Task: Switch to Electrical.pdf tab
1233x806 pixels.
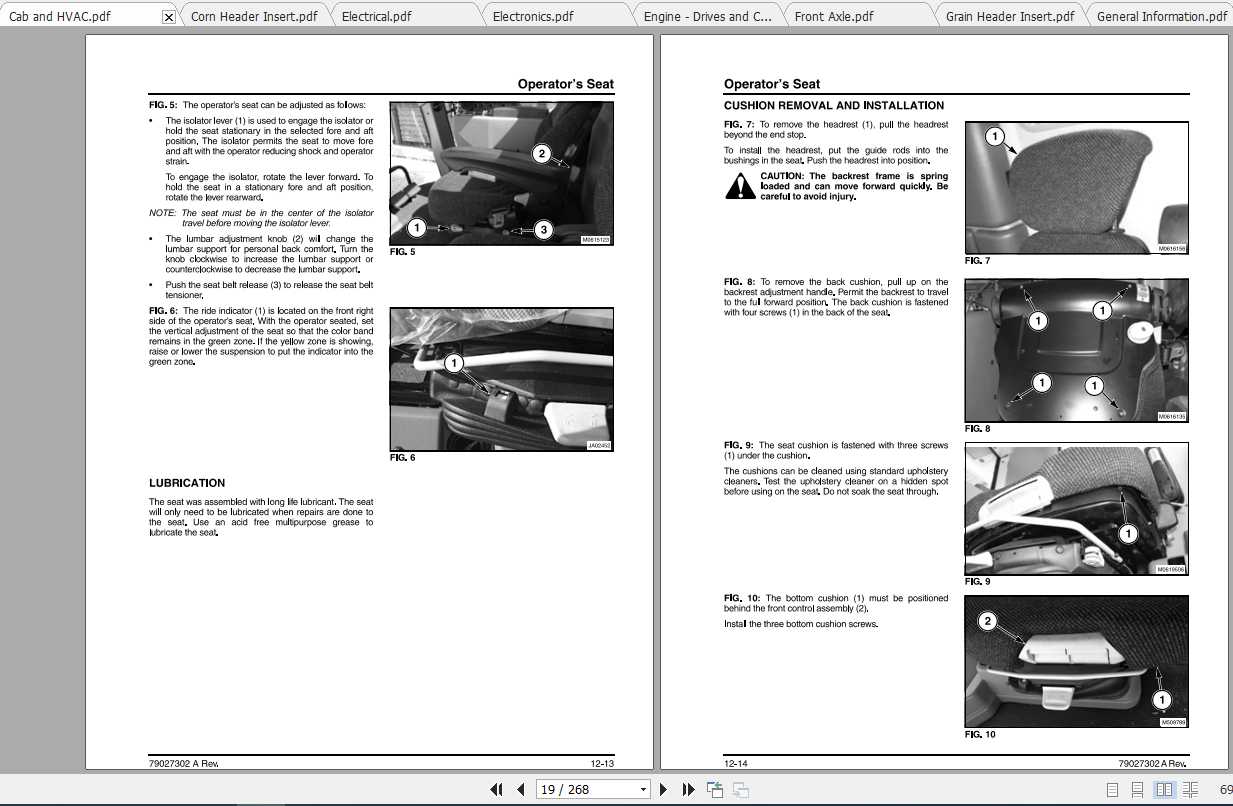Action: (x=376, y=16)
